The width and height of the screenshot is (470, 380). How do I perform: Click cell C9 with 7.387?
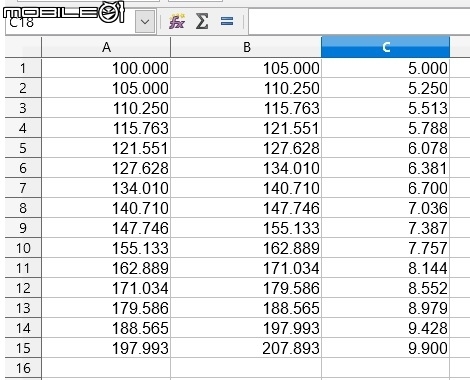coord(386,228)
